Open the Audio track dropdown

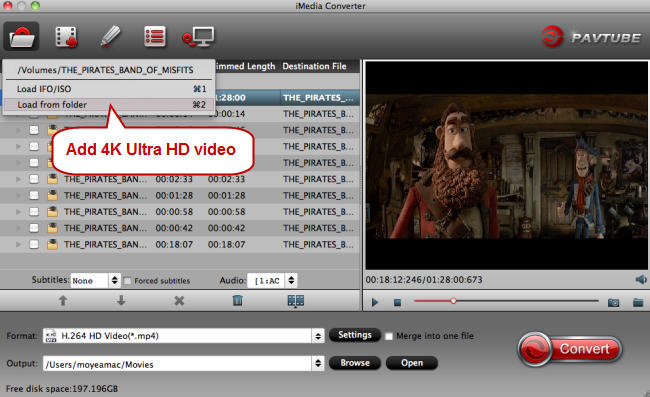tap(272, 281)
